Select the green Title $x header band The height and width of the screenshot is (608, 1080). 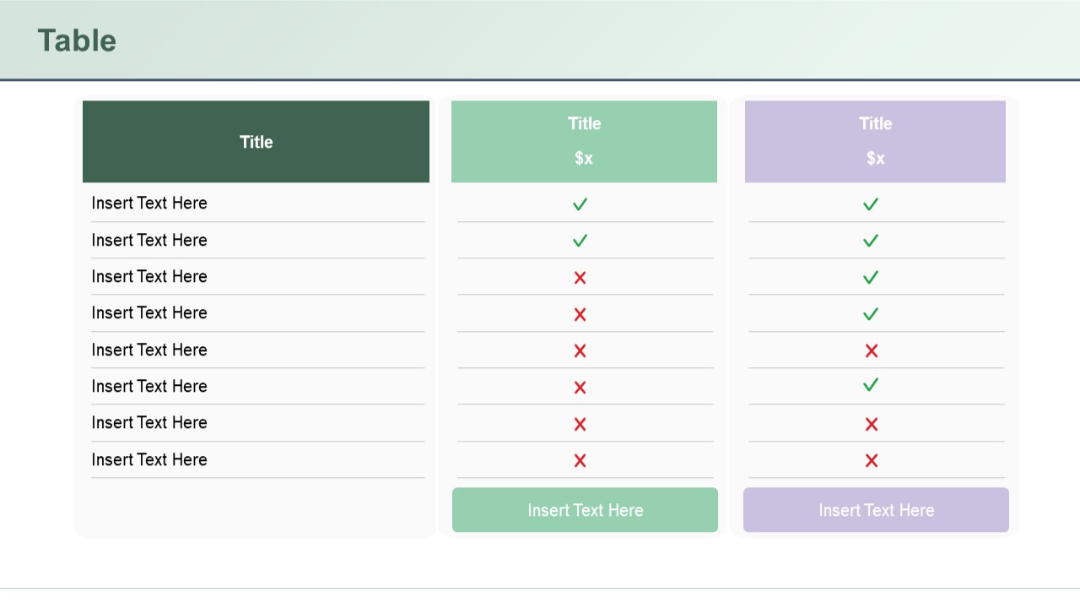pos(584,141)
